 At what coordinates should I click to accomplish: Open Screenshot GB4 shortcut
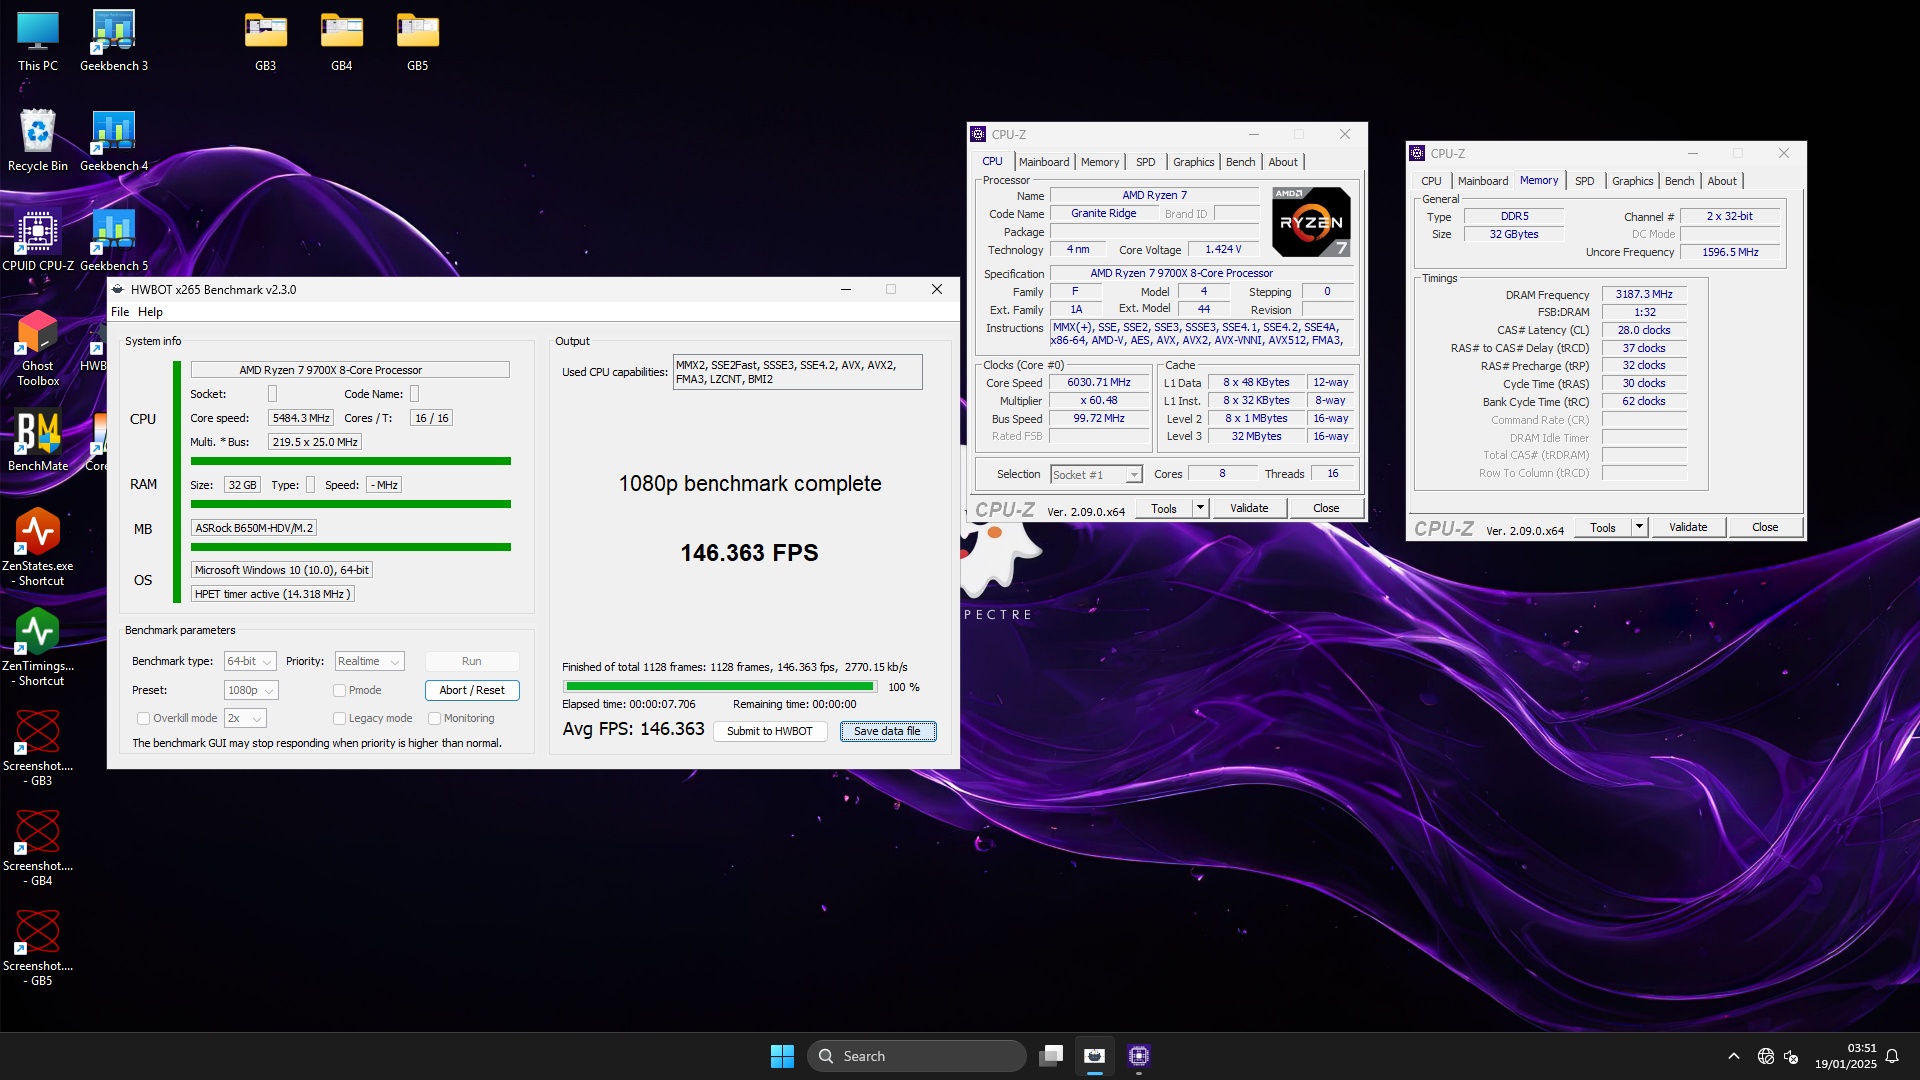point(38,847)
